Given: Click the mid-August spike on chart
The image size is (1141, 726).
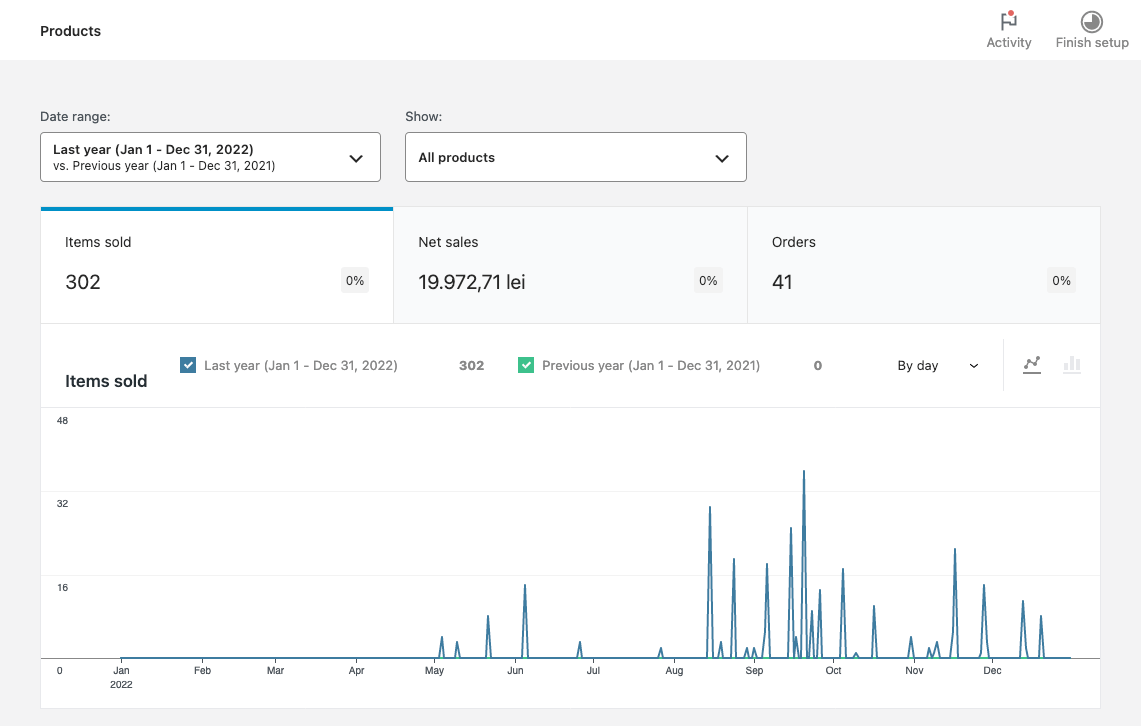Looking at the screenshot, I should (x=710, y=508).
